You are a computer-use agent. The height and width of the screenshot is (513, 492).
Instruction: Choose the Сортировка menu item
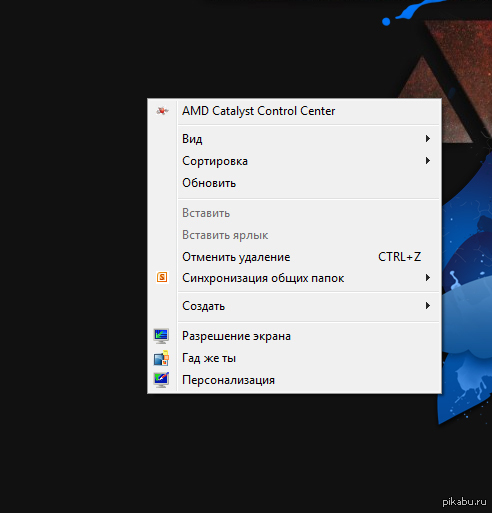294,161
